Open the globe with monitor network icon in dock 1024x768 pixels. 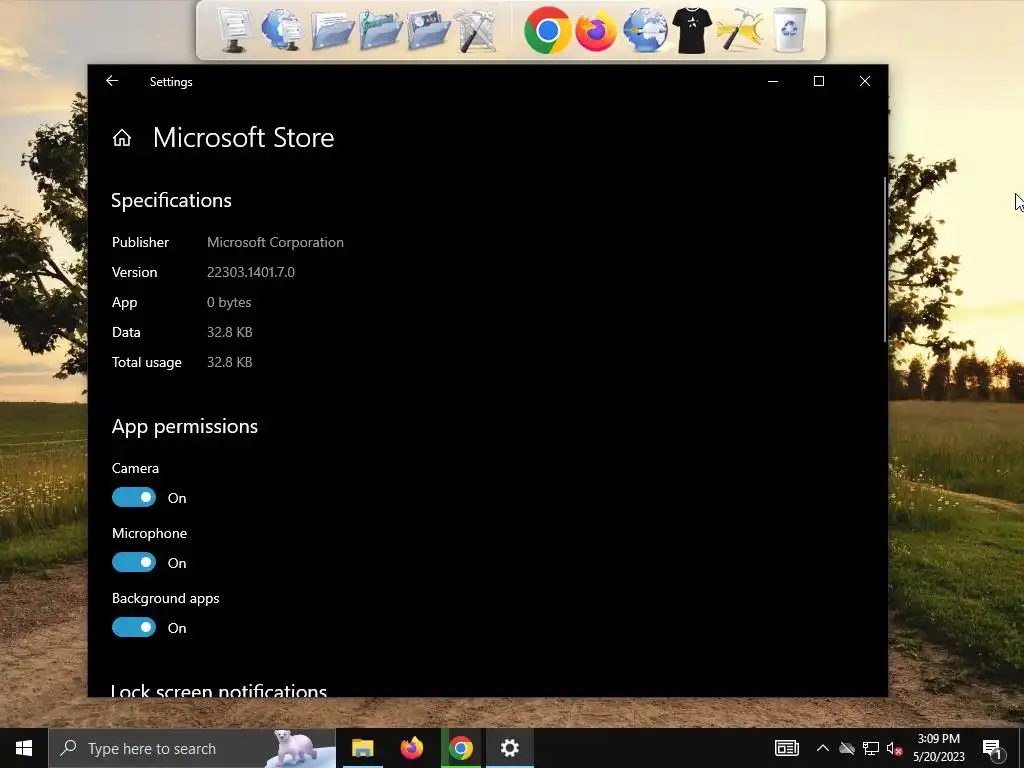click(x=282, y=30)
